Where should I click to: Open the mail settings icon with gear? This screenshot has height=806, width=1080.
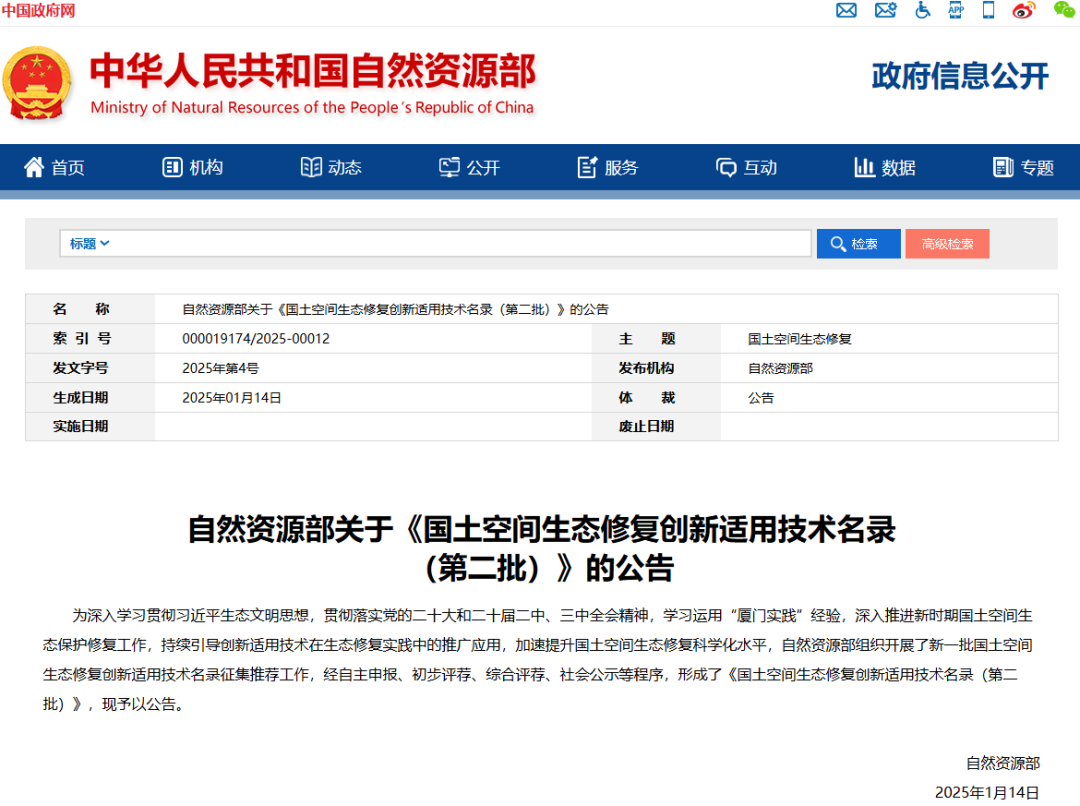pos(885,11)
